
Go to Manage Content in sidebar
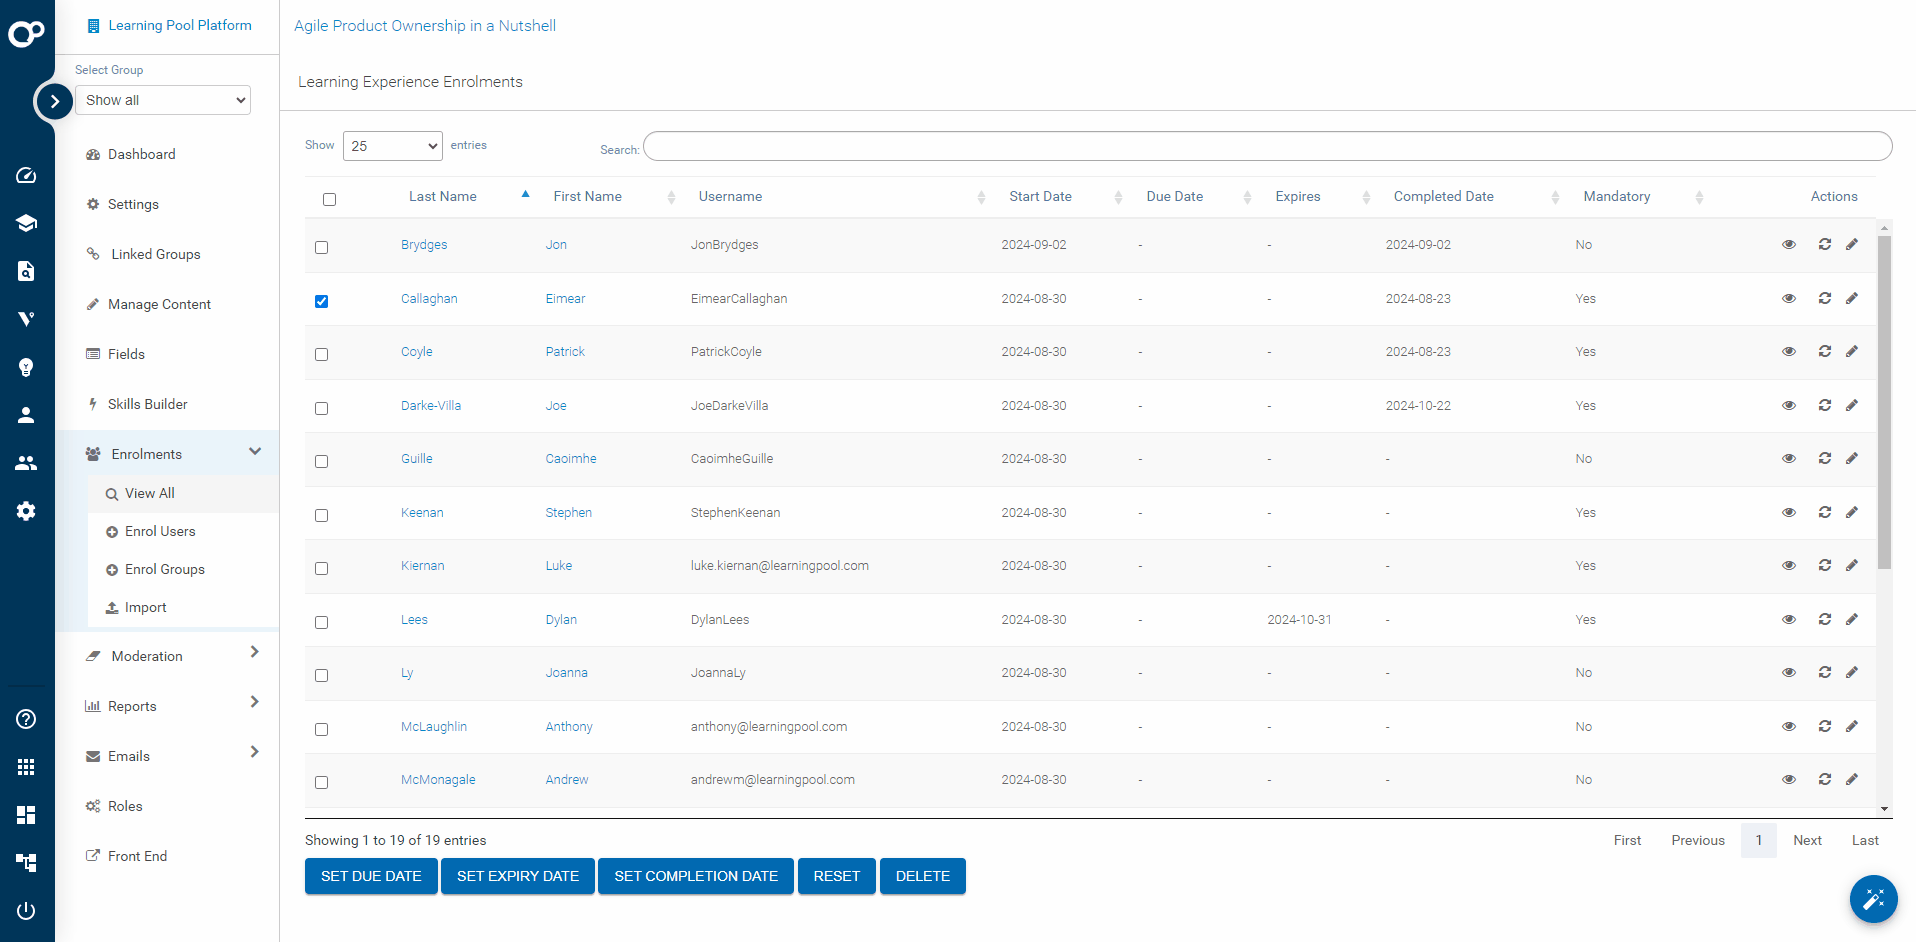[159, 304]
